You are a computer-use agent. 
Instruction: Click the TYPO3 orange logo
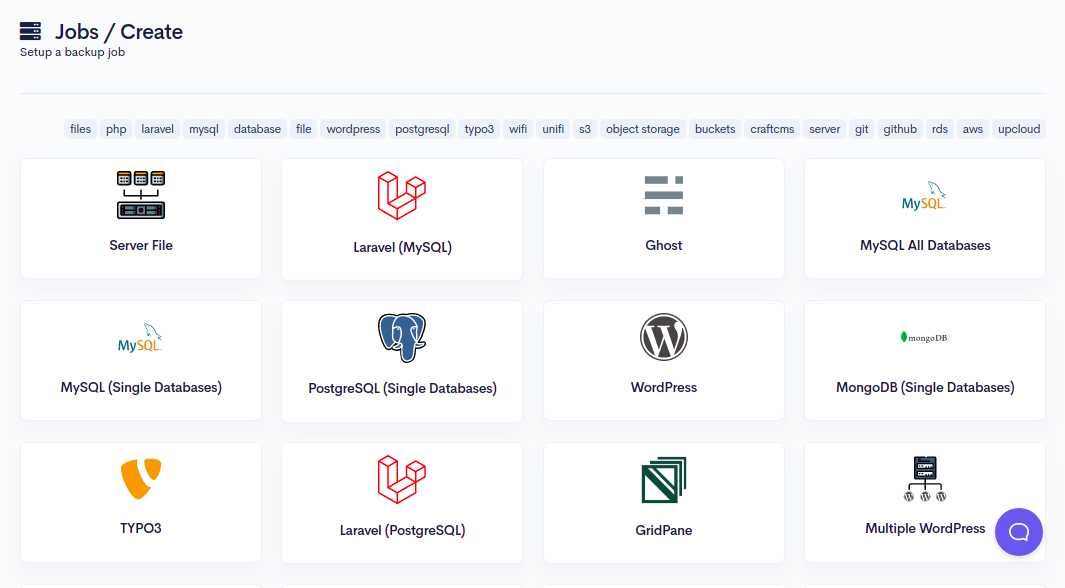pos(141,479)
